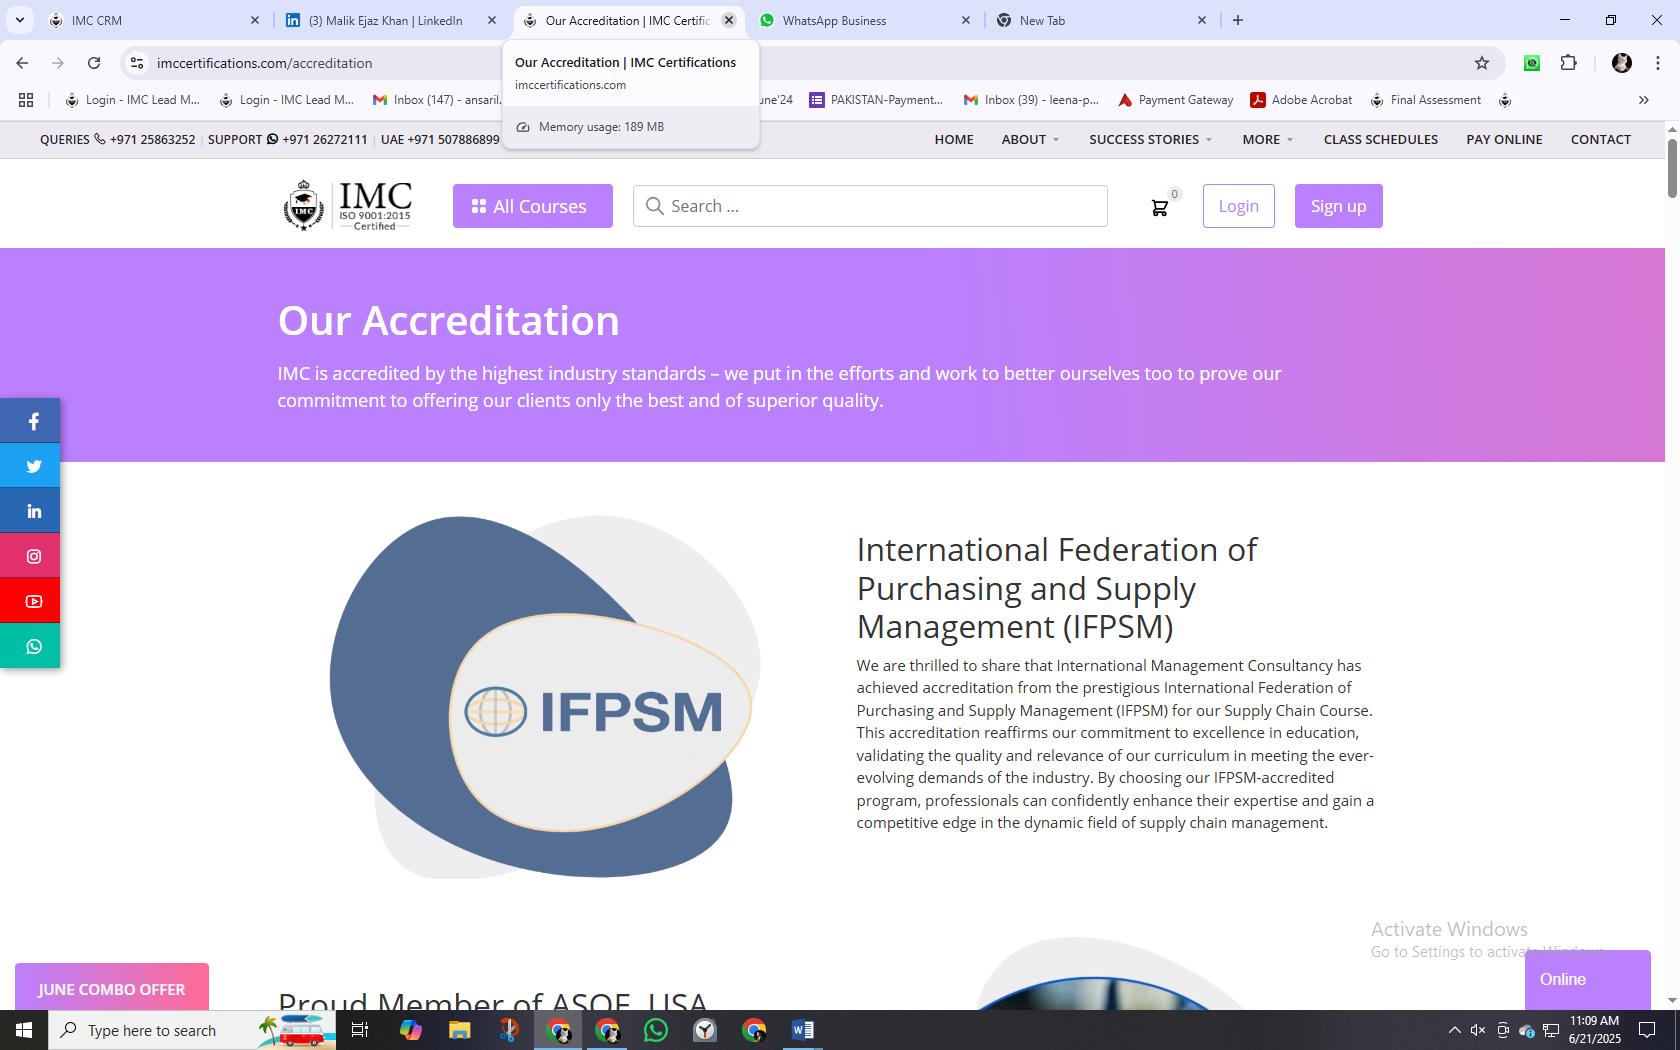
Task: Go to HOME in site navigation
Action: pos(953,139)
